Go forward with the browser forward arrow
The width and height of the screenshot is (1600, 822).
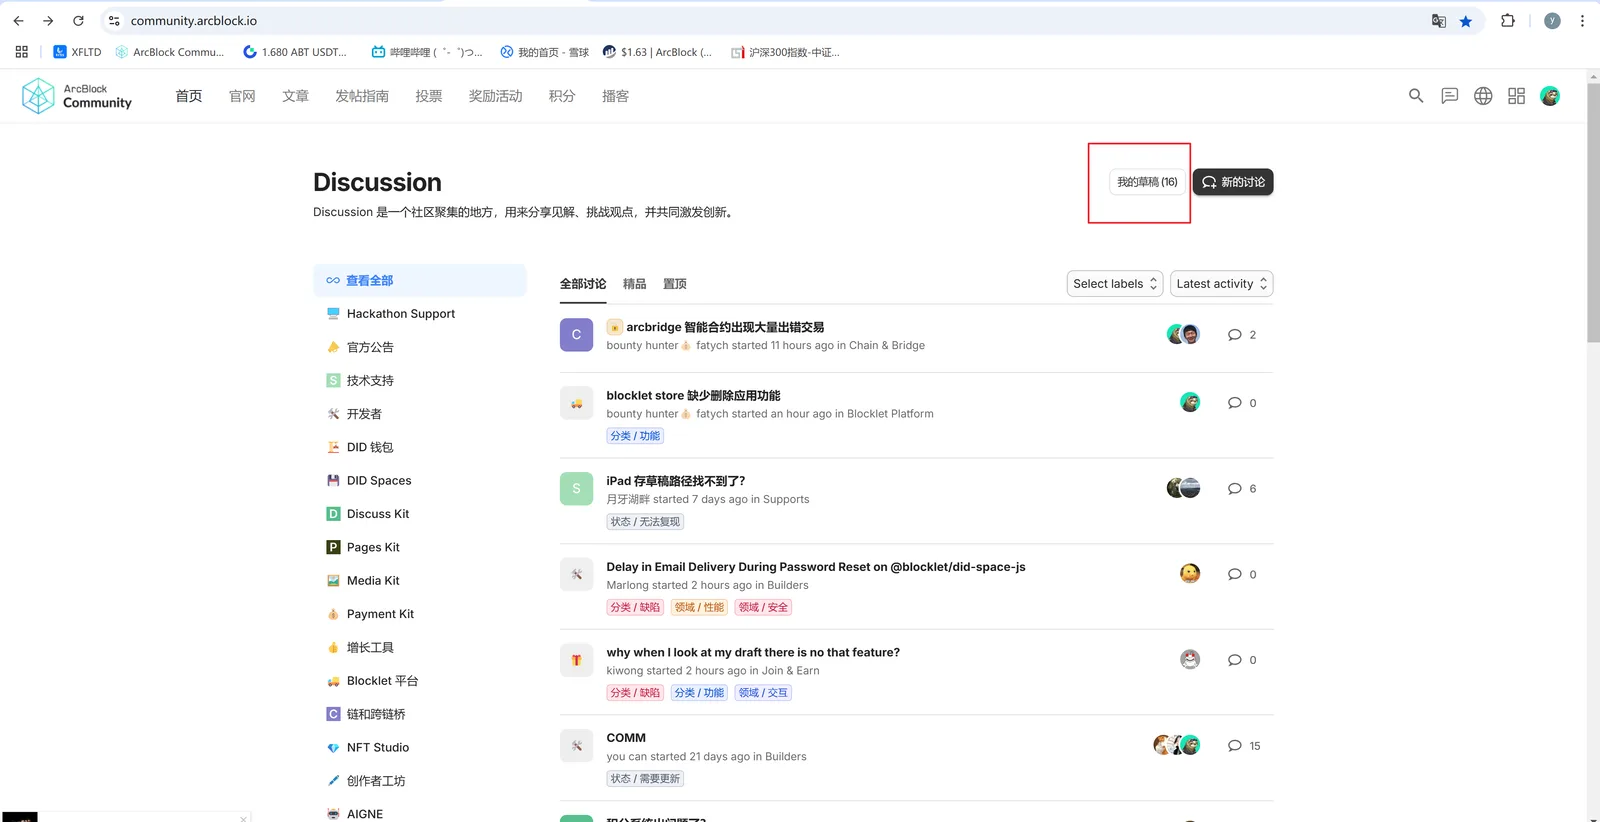pos(48,20)
